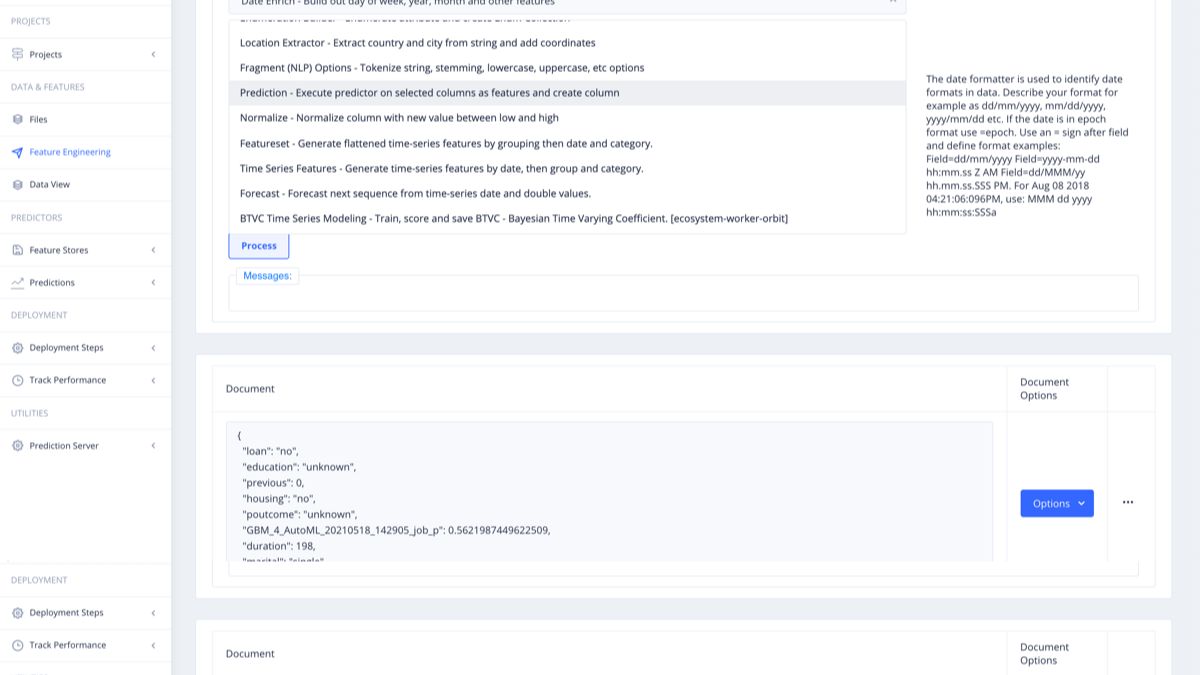The height and width of the screenshot is (675, 1200).
Task: Open the blue Options dropdown
Action: pyautogui.click(x=1057, y=503)
